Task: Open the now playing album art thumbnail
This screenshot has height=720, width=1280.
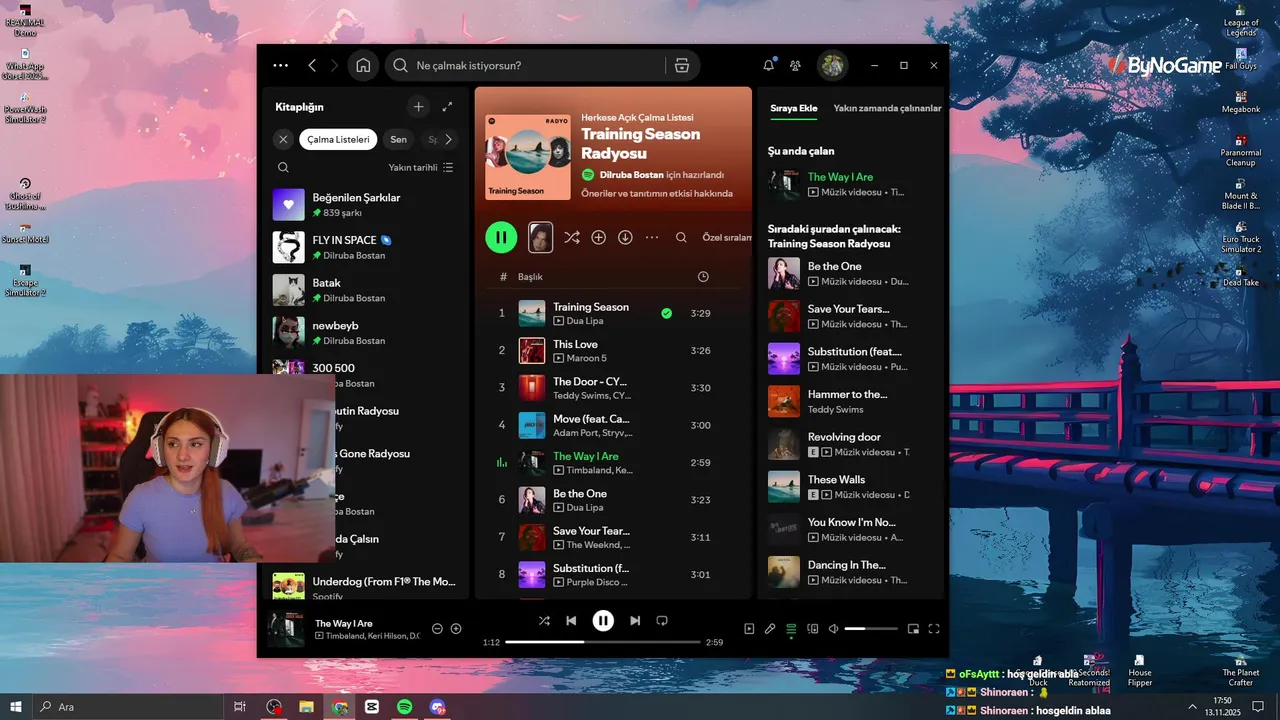Action: tap(286, 629)
